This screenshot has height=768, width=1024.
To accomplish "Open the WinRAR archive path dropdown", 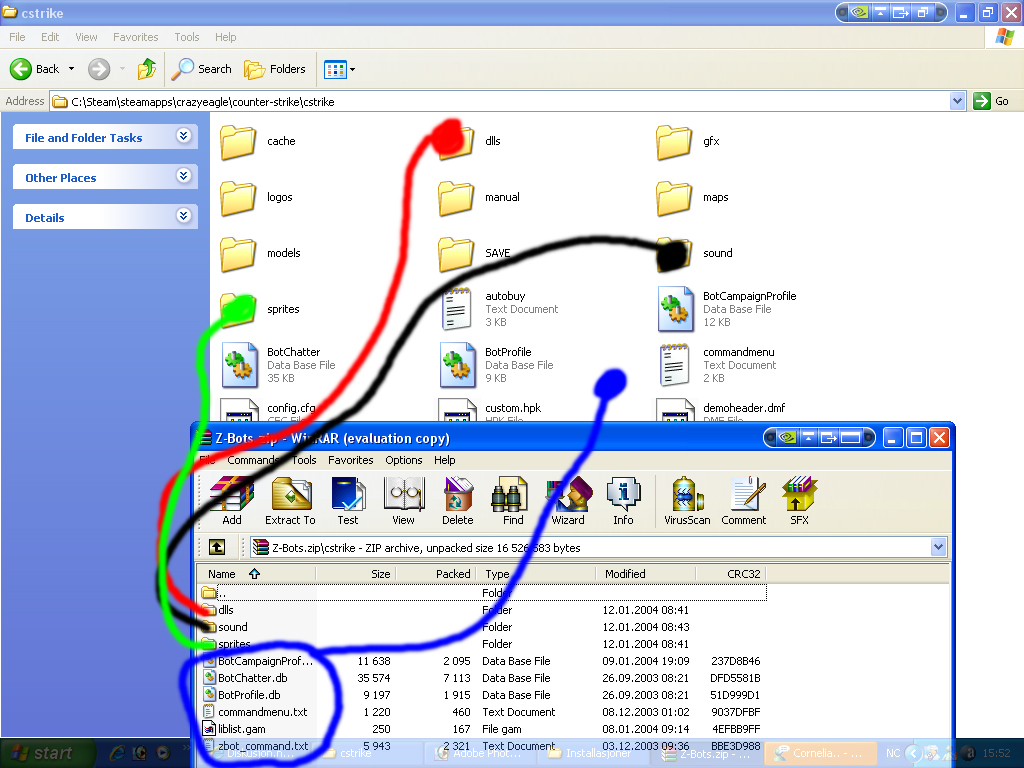I will [x=938, y=547].
